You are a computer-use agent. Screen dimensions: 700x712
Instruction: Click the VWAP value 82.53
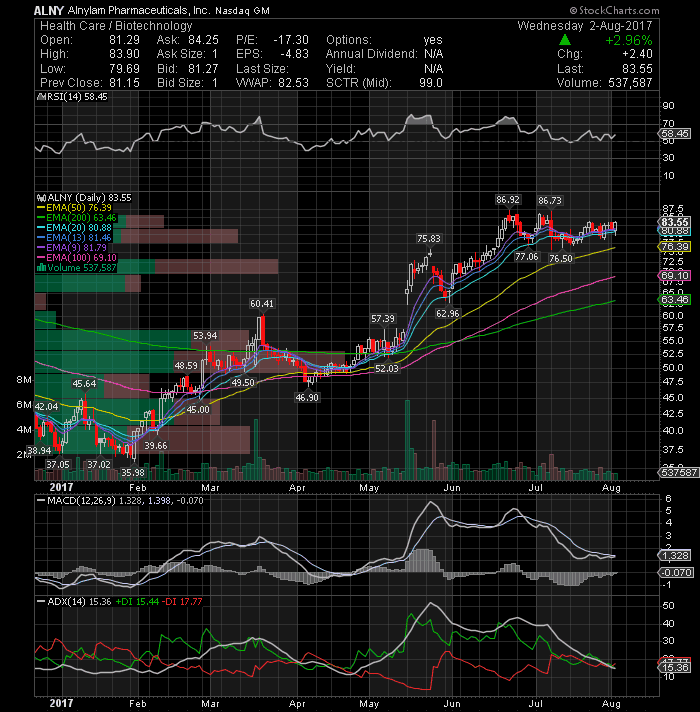(x=291, y=83)
